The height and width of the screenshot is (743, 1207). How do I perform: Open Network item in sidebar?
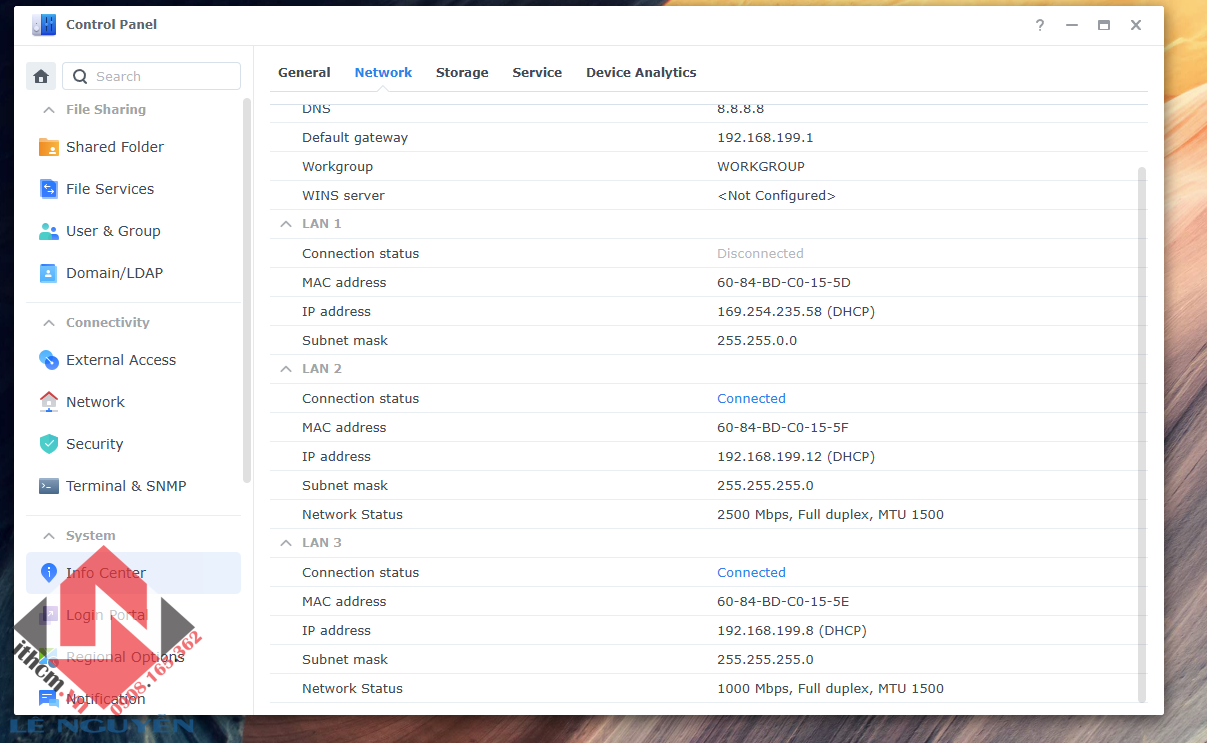point(95,402)
